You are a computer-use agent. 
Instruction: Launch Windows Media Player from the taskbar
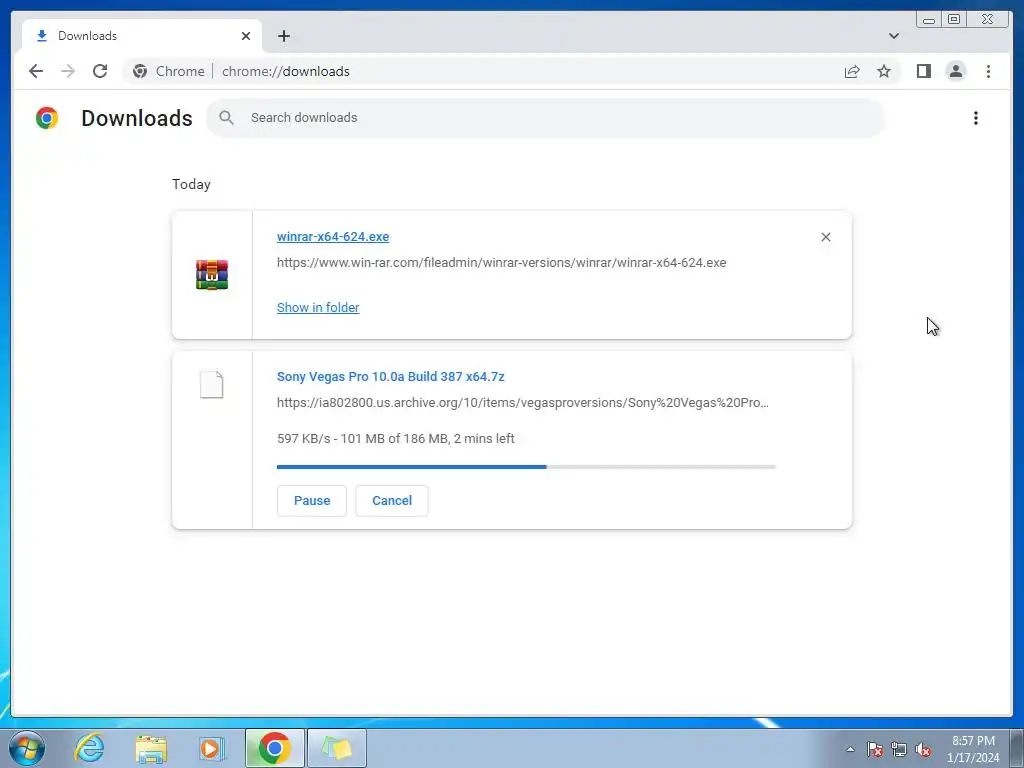(211, 748)
